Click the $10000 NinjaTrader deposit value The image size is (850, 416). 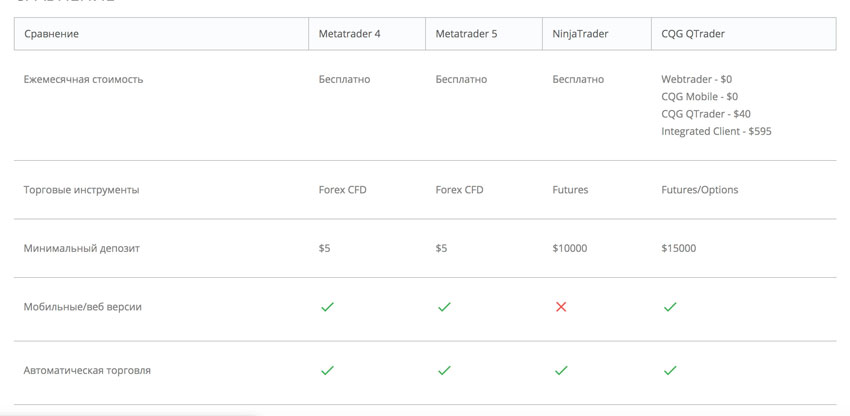coord(570,249)
